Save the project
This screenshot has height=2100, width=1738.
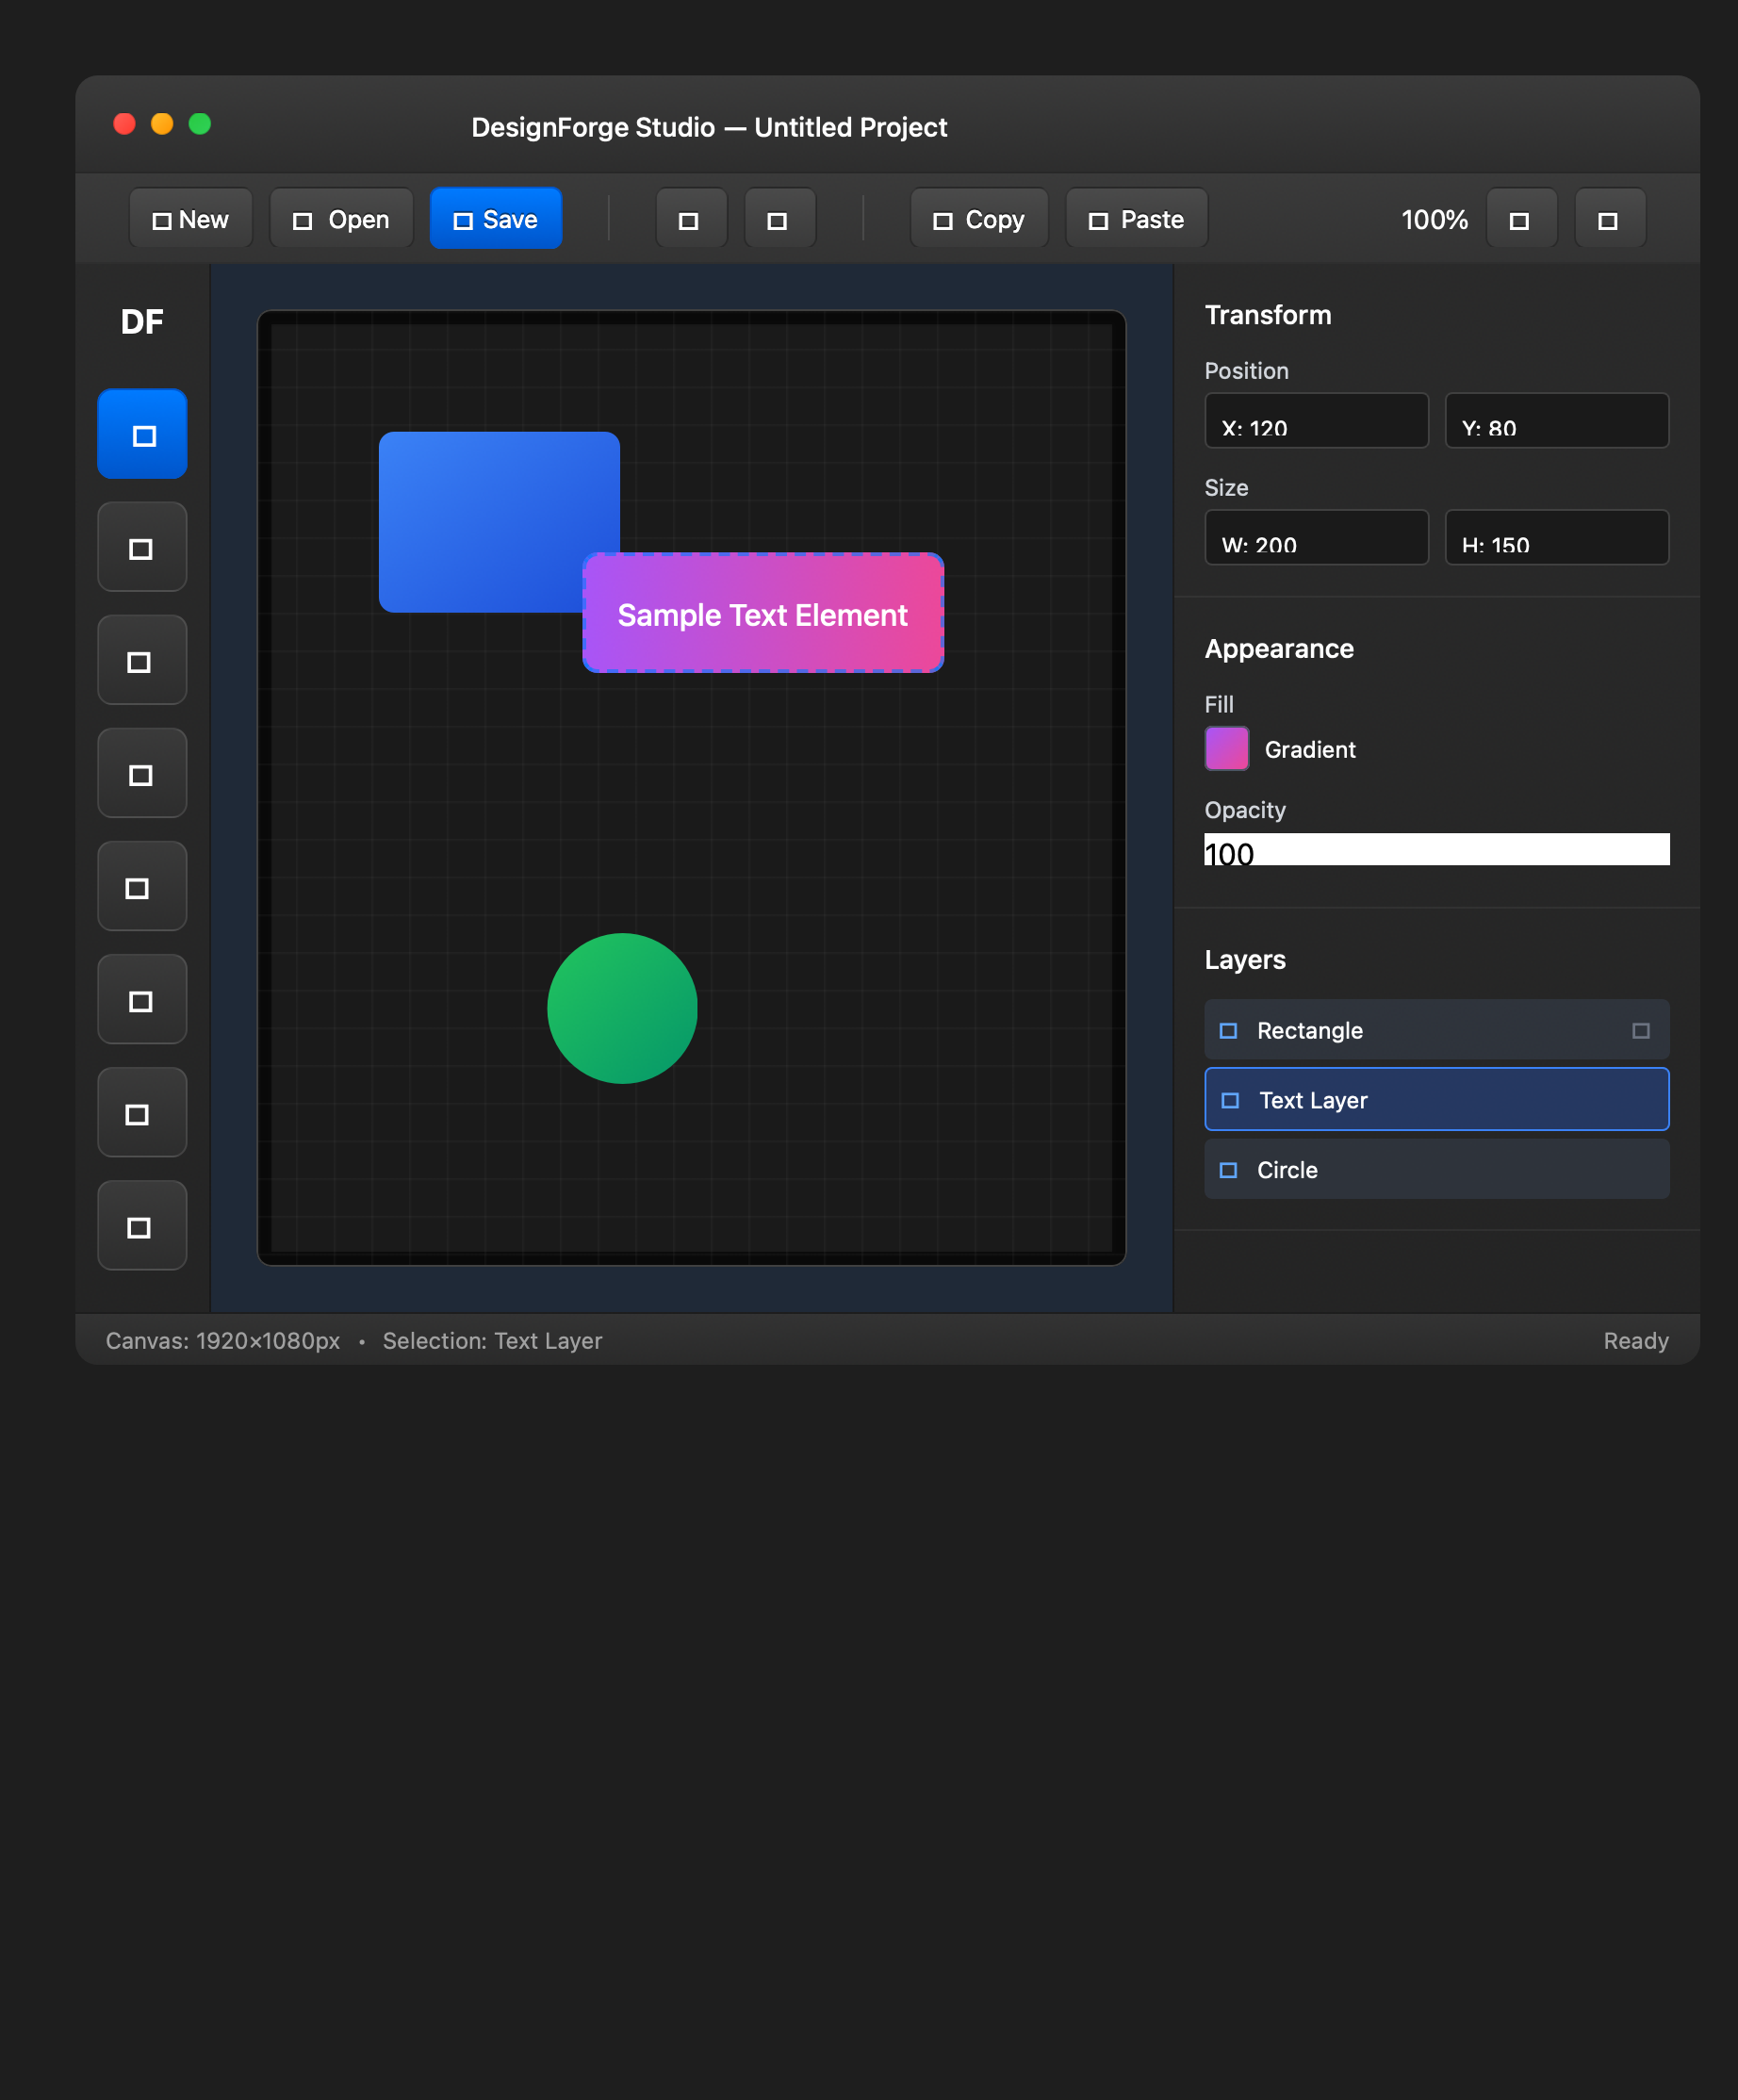(x=495, y=218)
